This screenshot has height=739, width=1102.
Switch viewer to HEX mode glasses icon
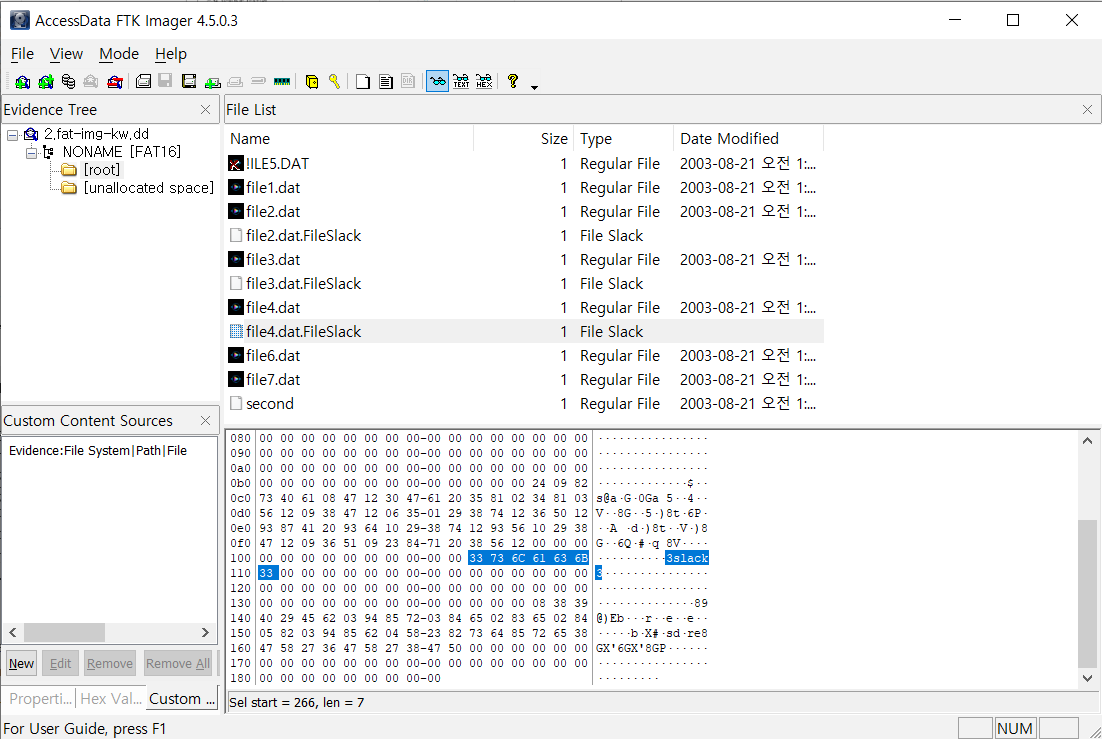point(484,82)
